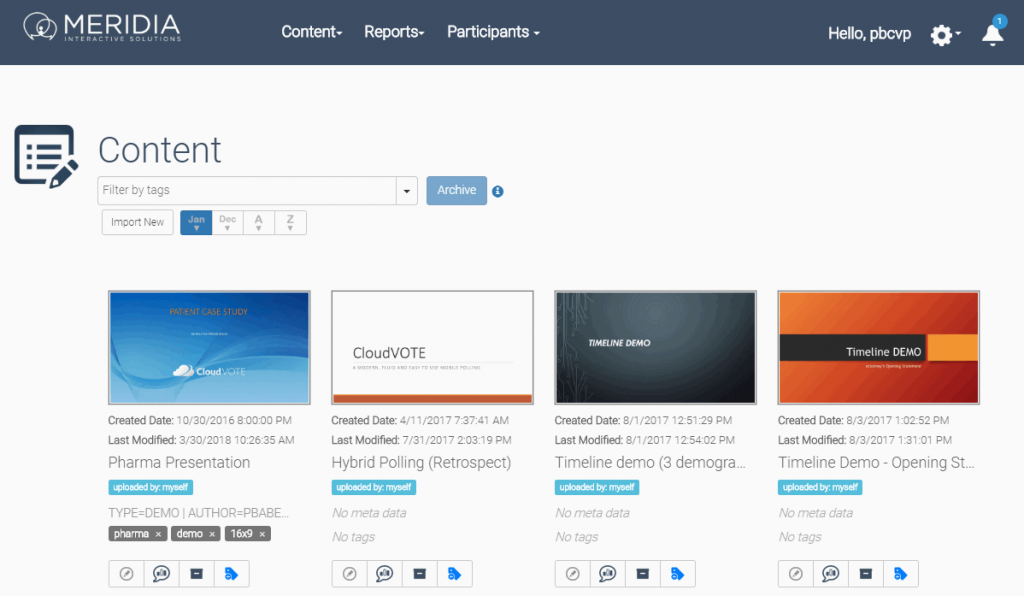
Task: Toggle the Z alphabetical sort button
Action: click(290, 222)
